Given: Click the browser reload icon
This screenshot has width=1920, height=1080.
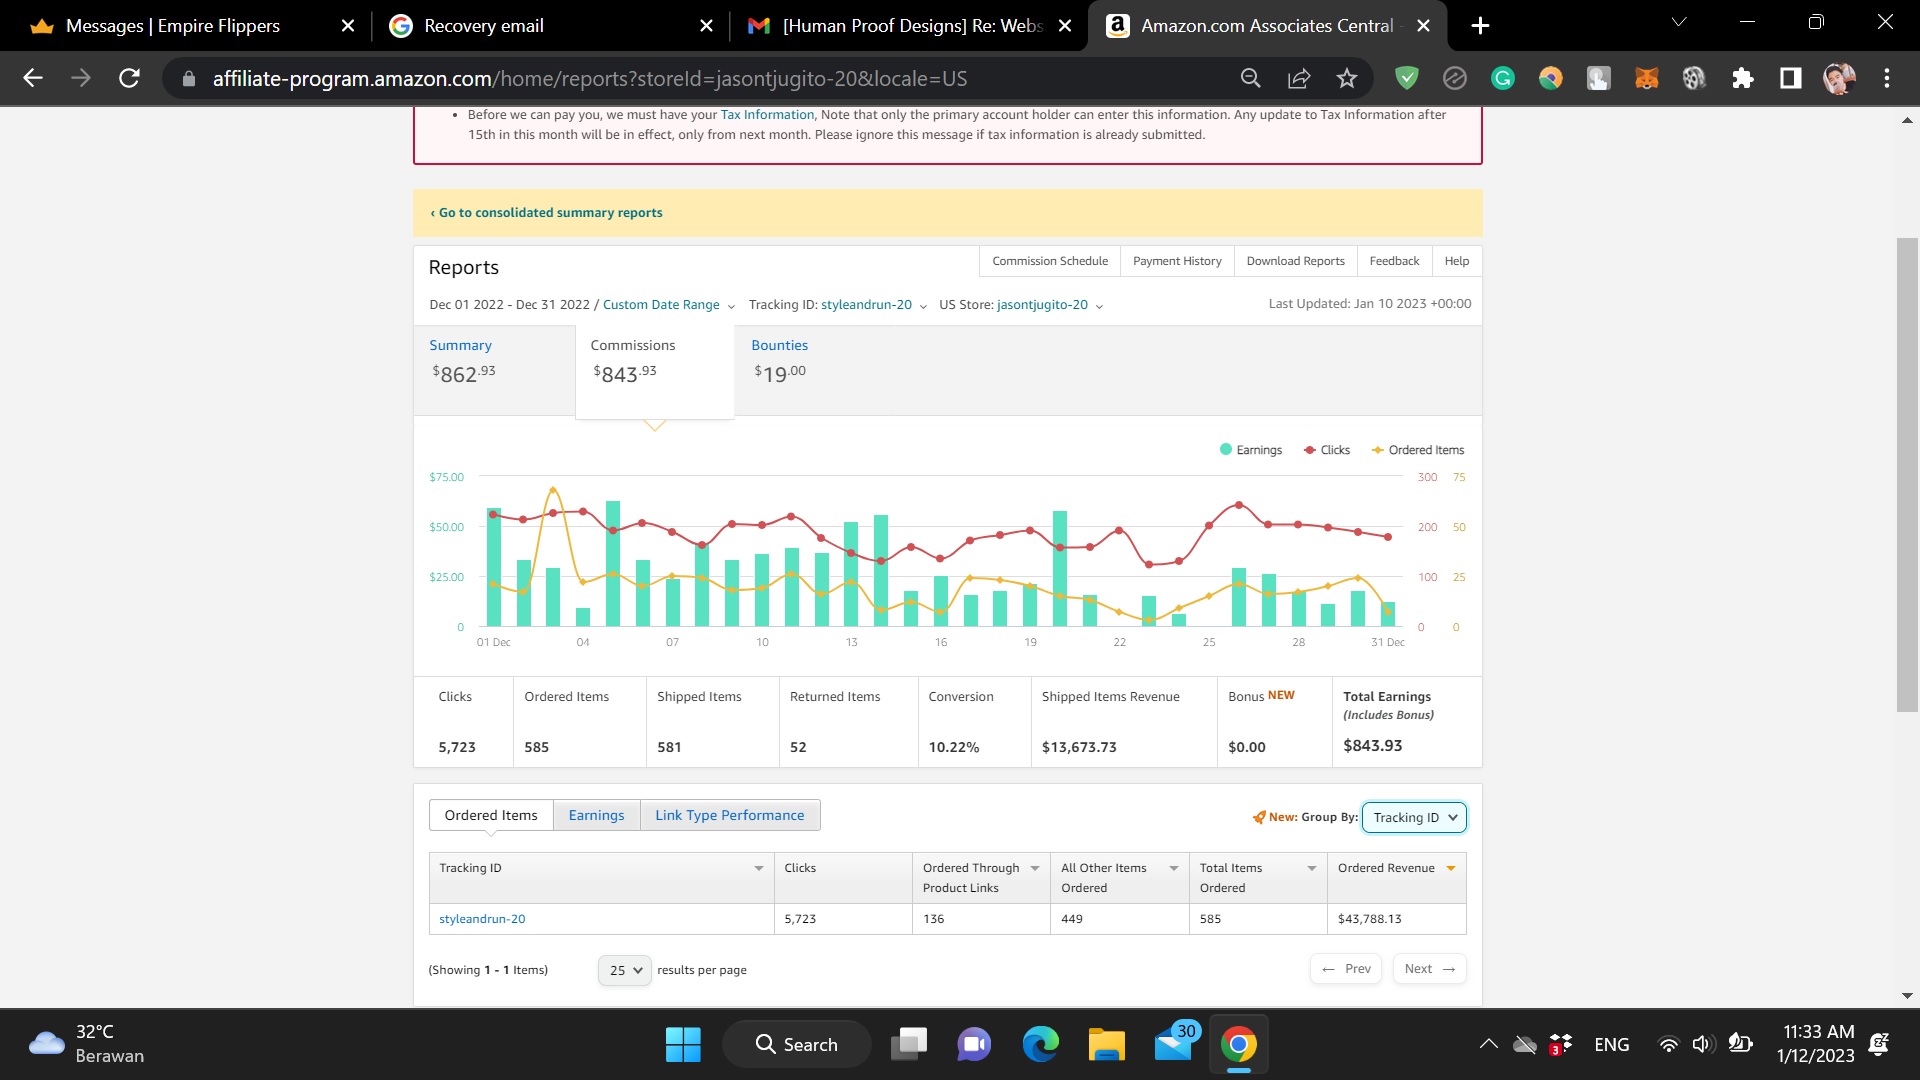Looking at the screenshot, I should point(129,78).
